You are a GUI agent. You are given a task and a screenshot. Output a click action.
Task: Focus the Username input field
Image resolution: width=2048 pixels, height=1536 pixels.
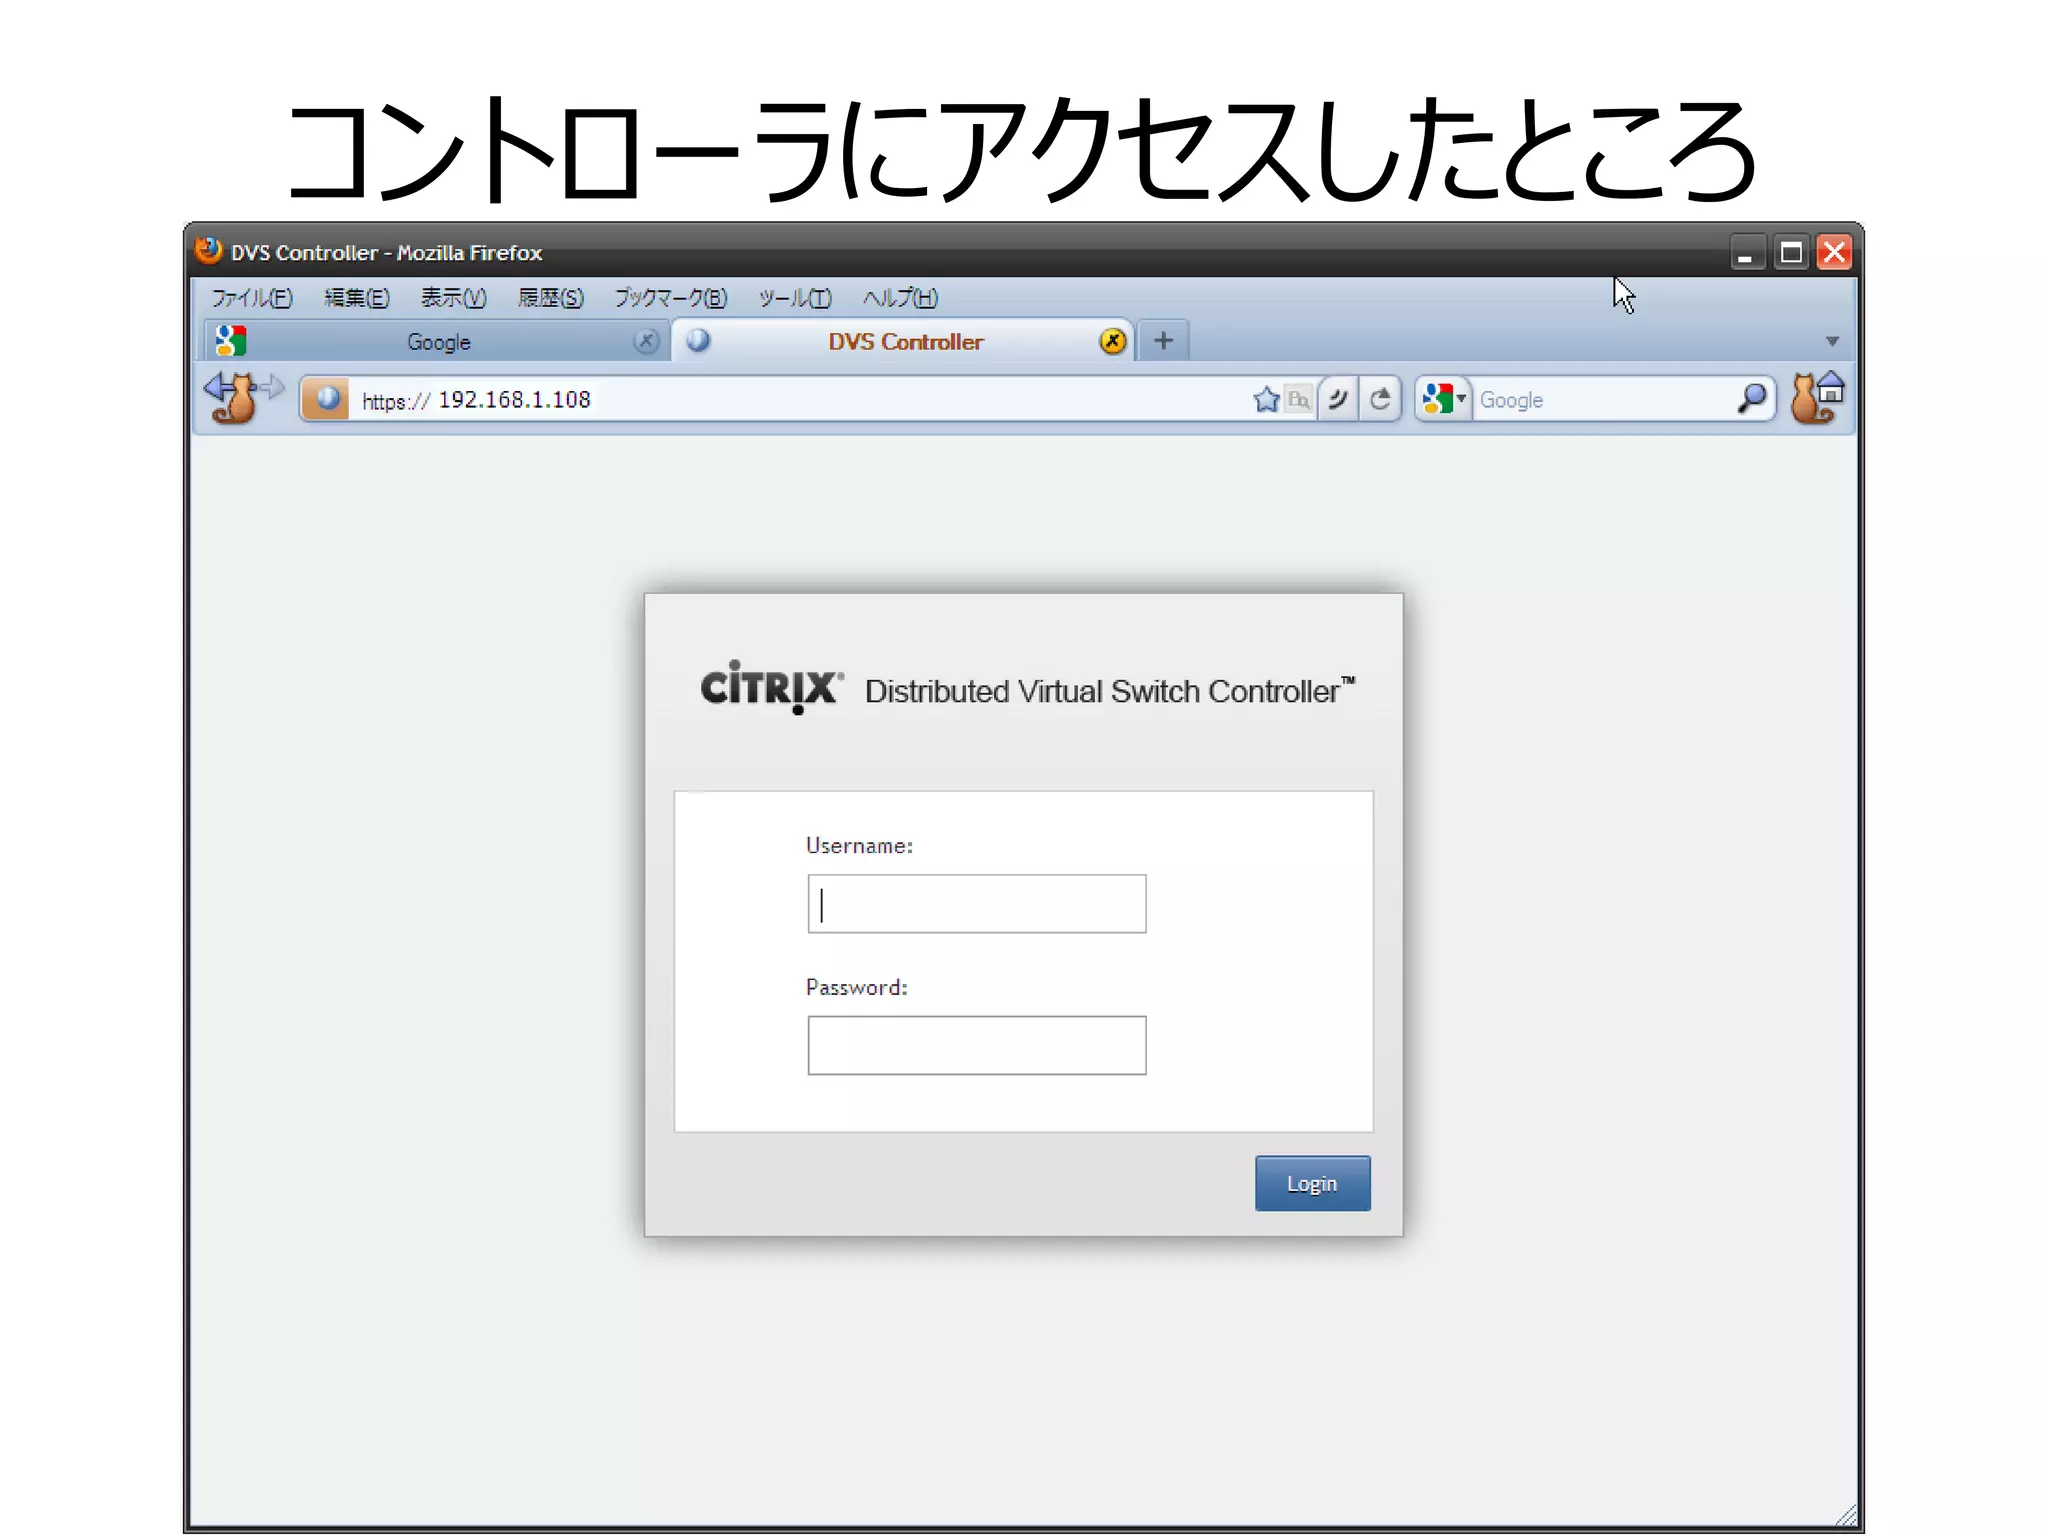pos(976,904)
